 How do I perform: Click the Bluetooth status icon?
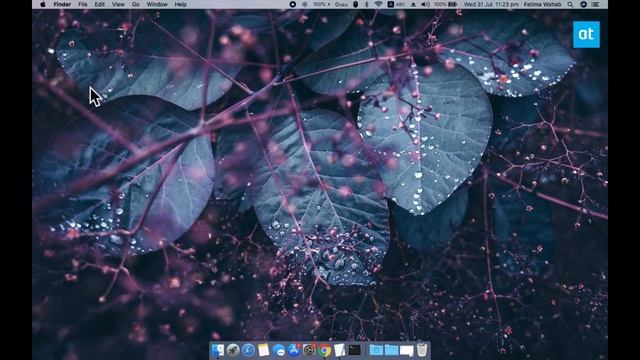[367, 4]
